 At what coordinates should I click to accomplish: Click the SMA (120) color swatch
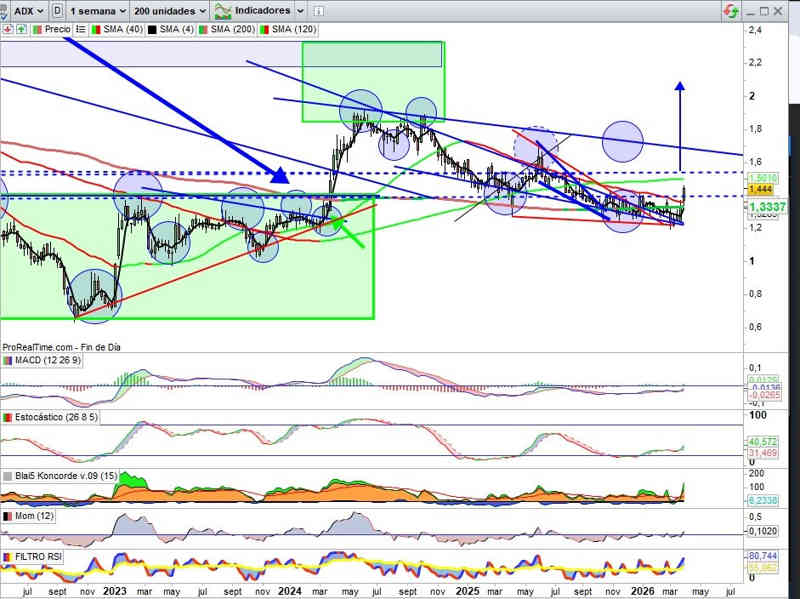[264, 29]
